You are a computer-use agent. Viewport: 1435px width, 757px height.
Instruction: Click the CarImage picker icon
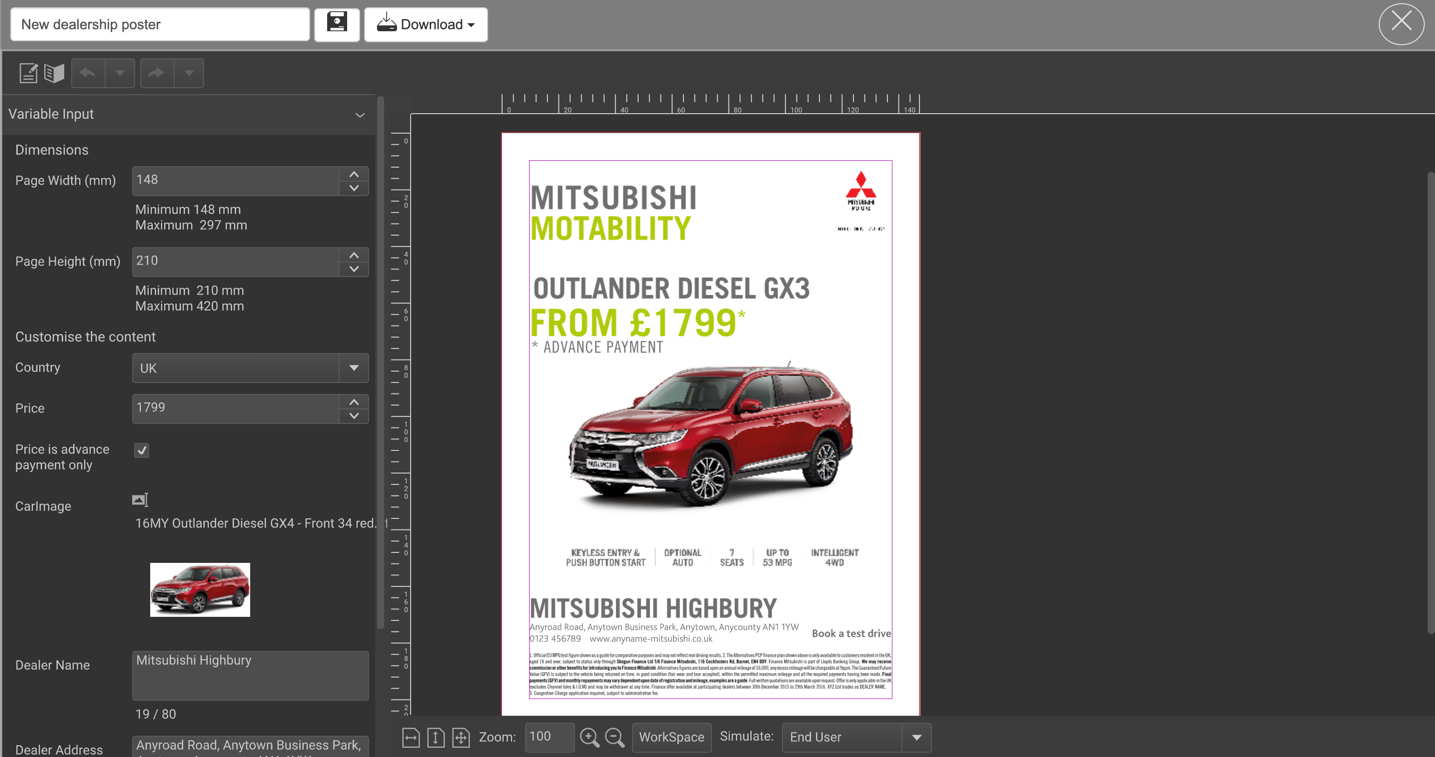click(x=140, y=500)
